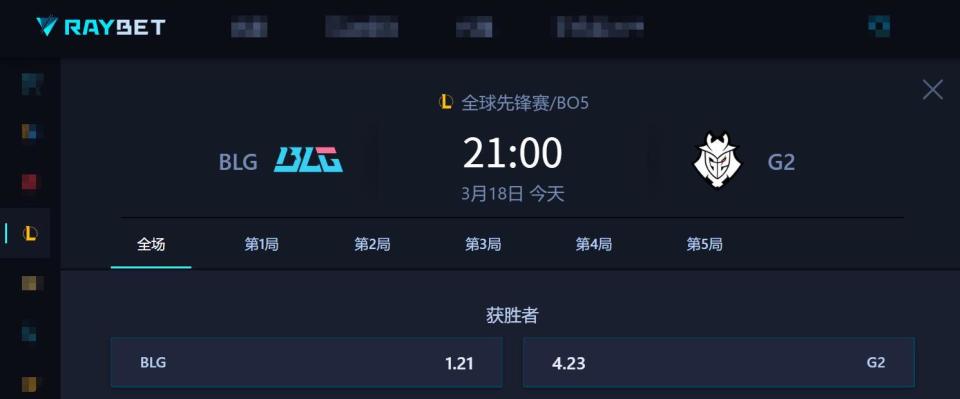Image resolution: width=960 pixels, height=399 pixels.
Task: Click the first blurred top navigation item
Action: 249,27
